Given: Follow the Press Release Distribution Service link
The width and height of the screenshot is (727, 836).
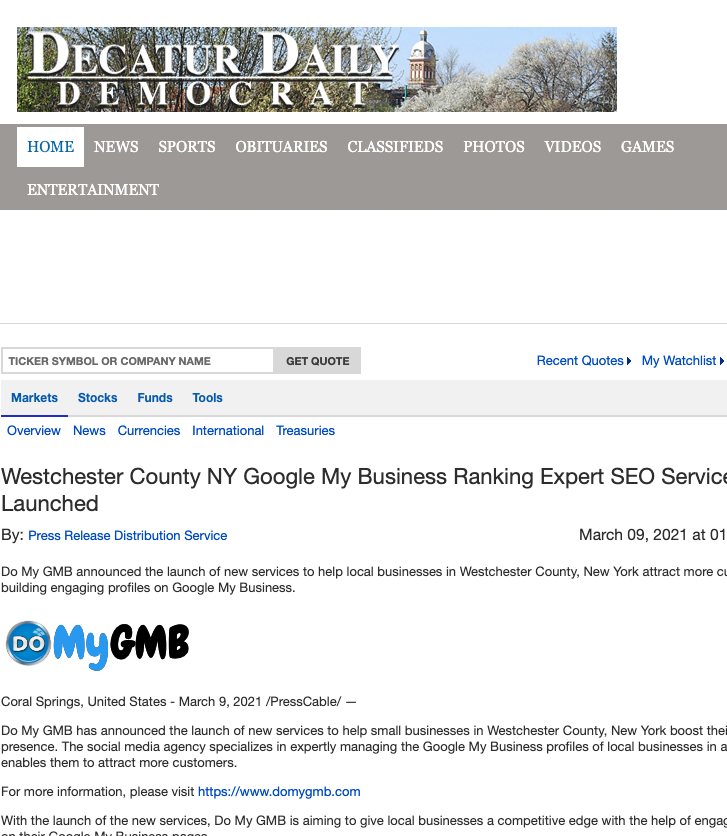Looking at the screenshot, I should [x=127, y=536].
